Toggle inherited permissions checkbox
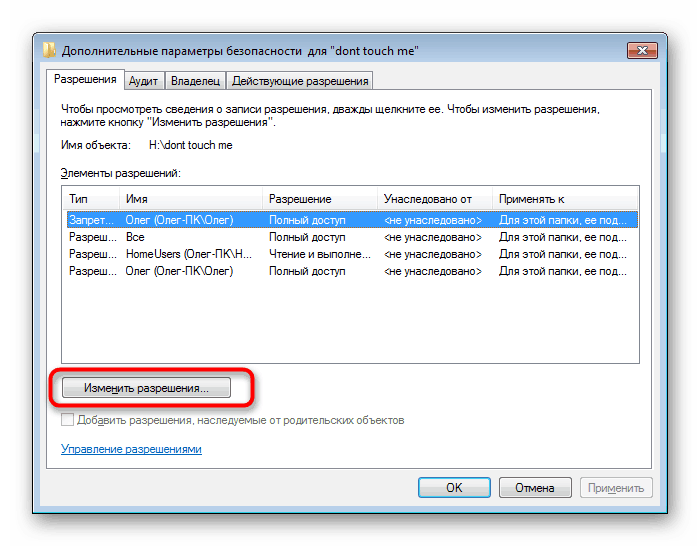The image size is (700, 546). (67, 420)
